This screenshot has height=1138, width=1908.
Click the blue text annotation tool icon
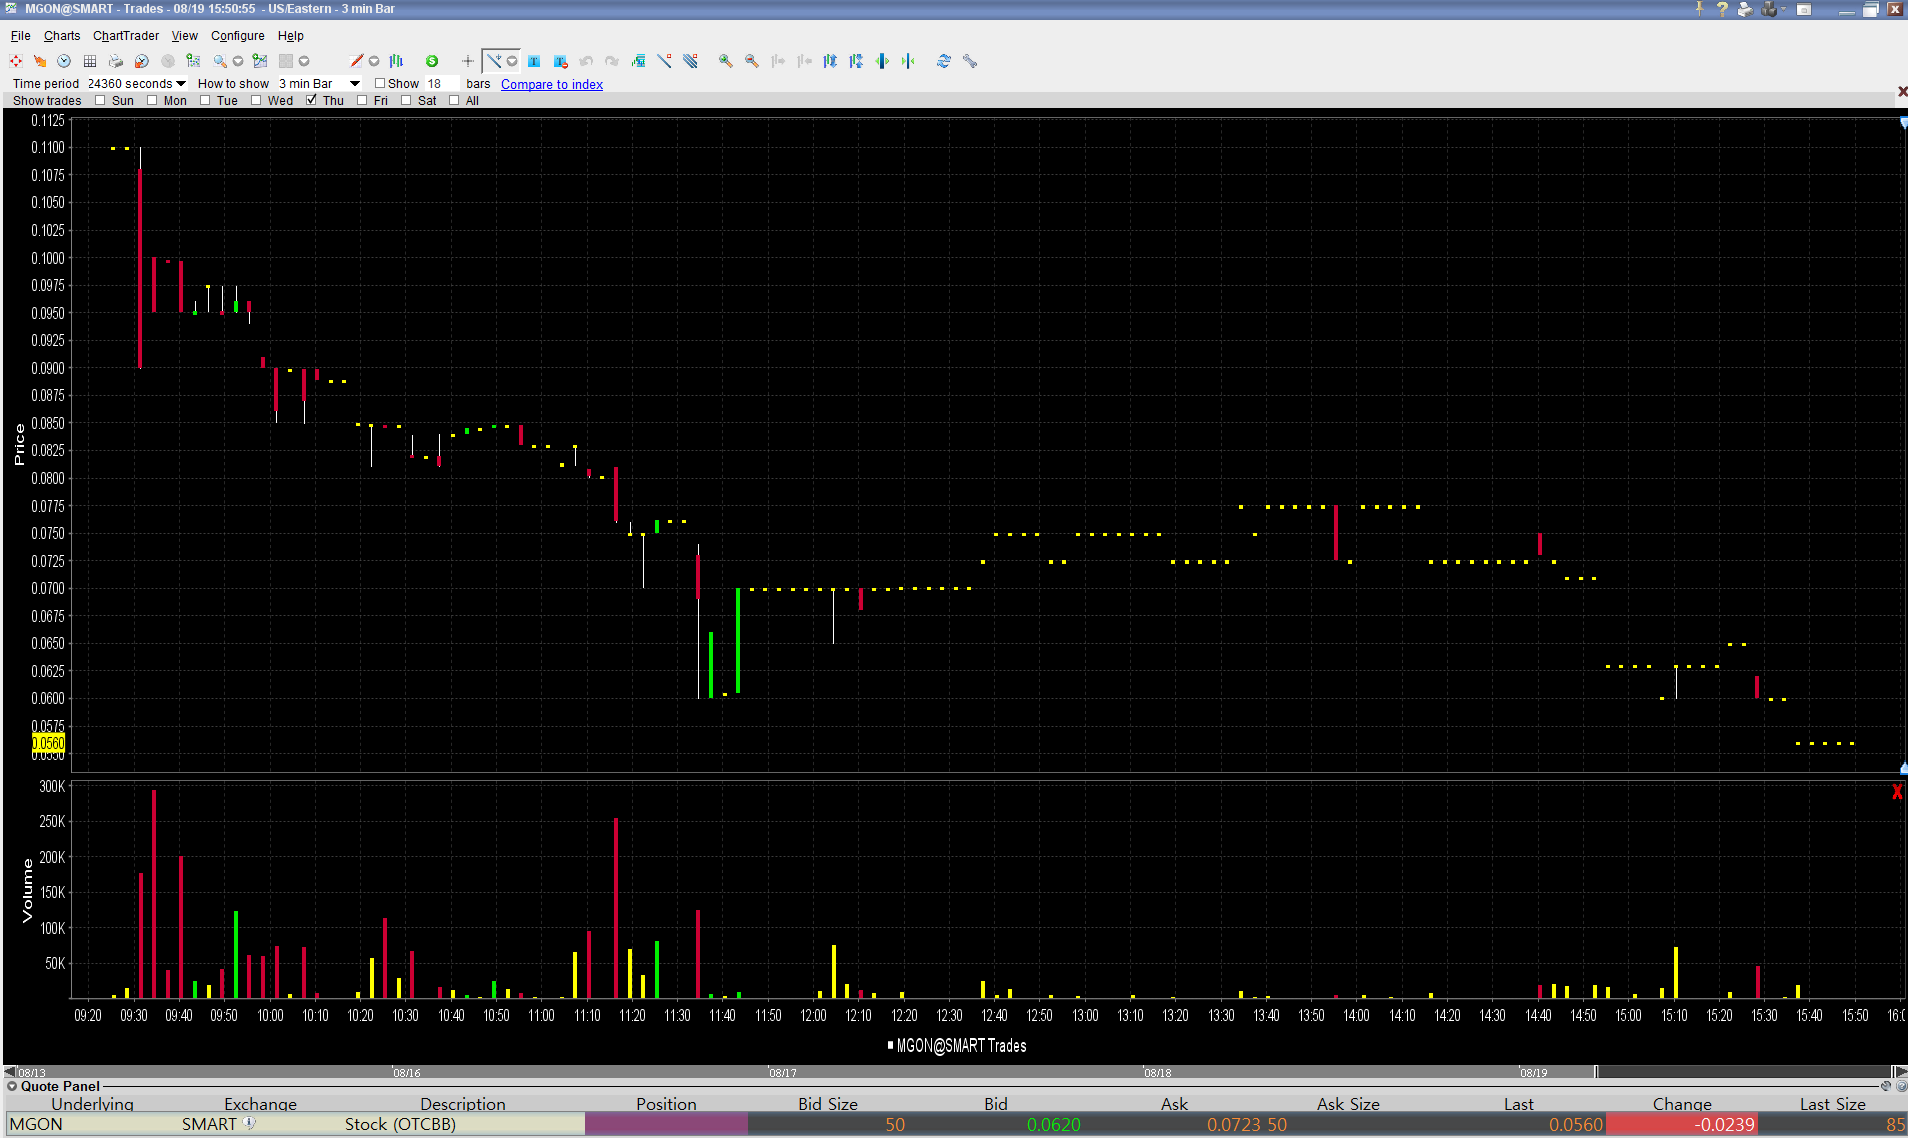[x=534, y=61]
